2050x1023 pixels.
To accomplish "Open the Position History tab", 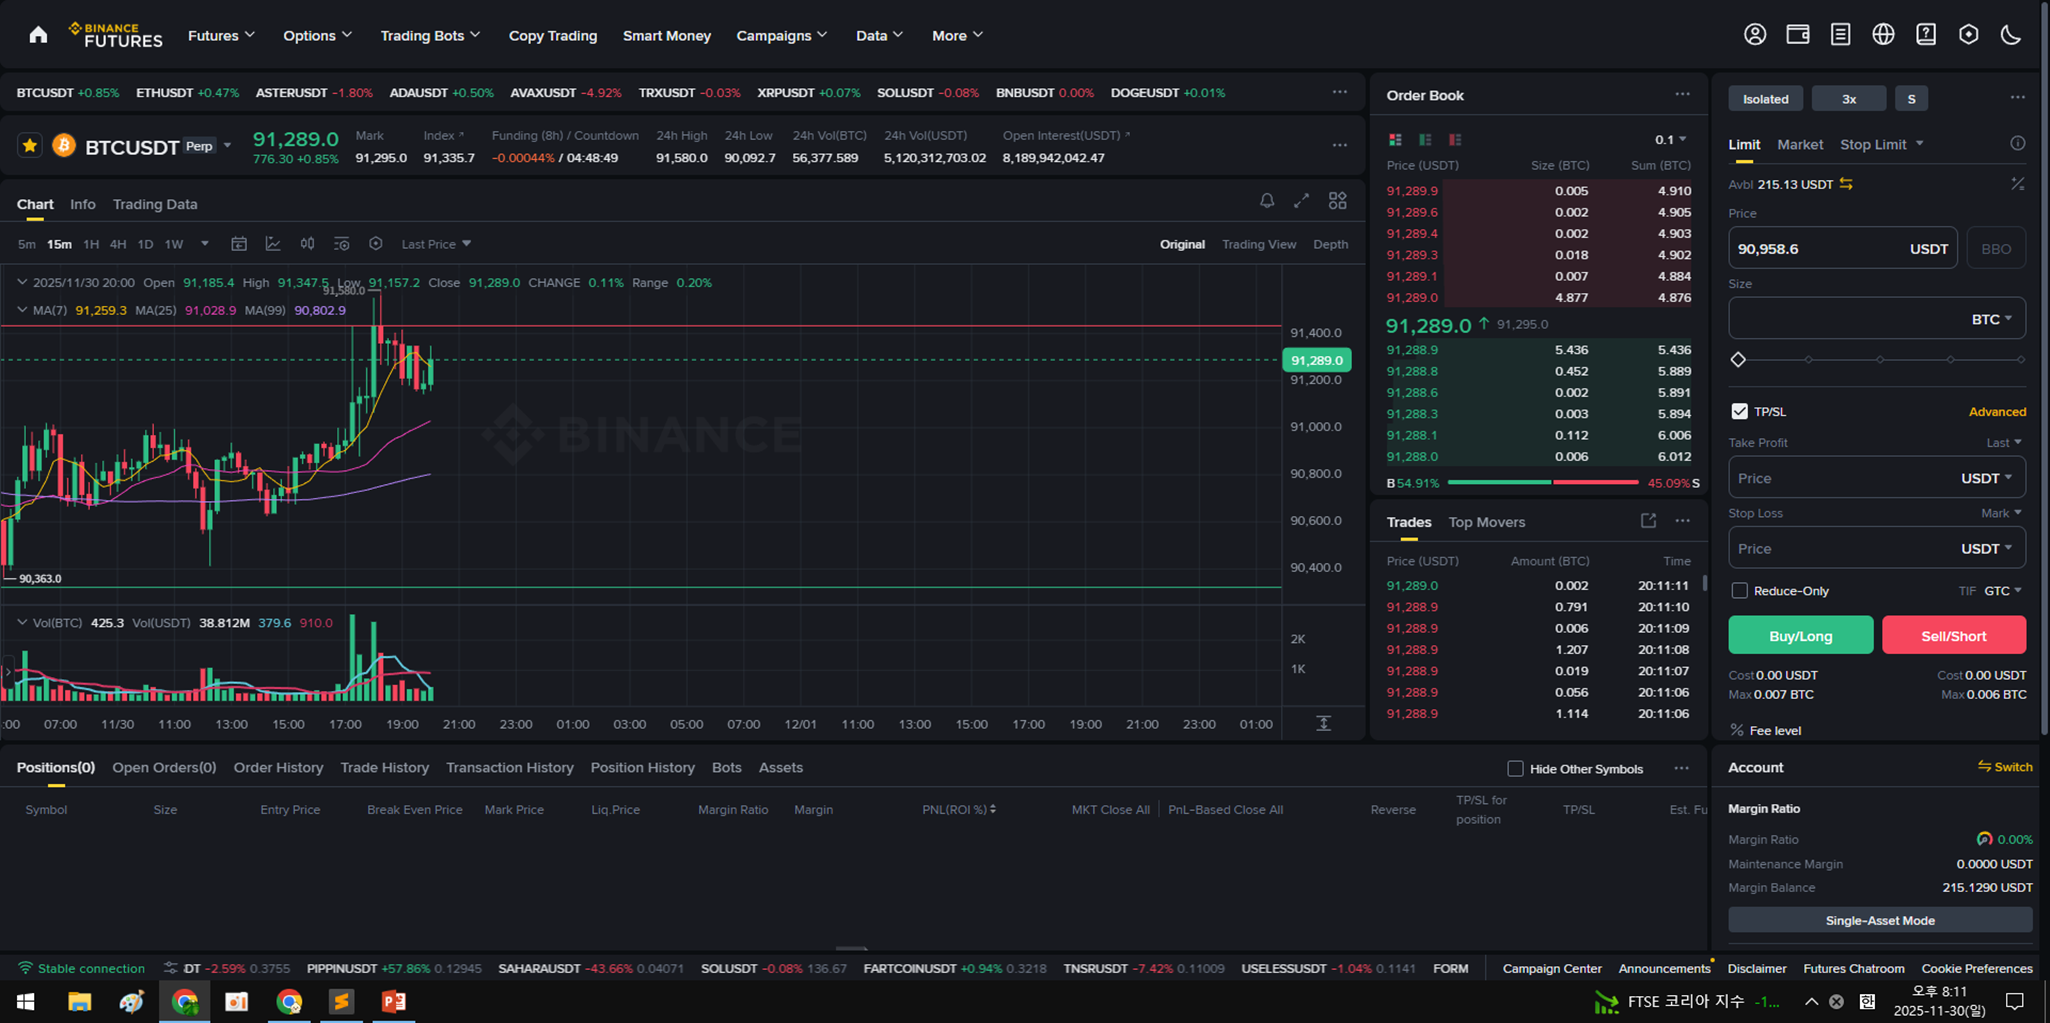I will (642, 767).
